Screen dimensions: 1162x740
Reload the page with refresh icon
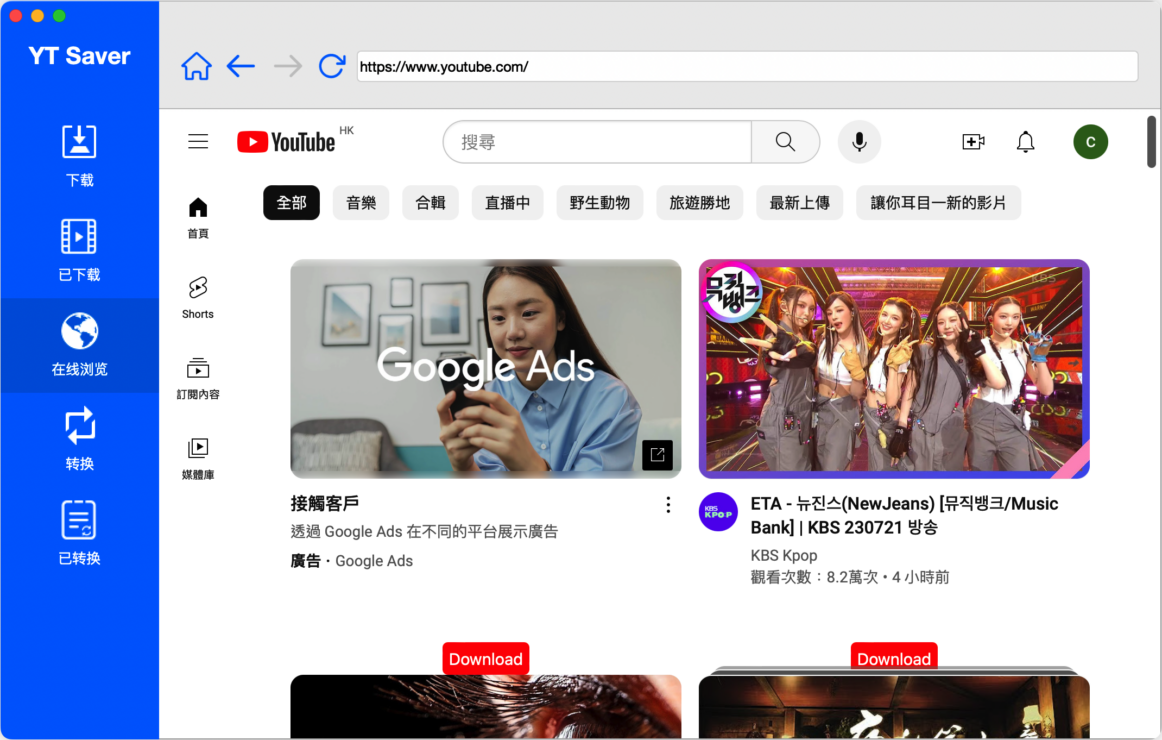[332, 67]
